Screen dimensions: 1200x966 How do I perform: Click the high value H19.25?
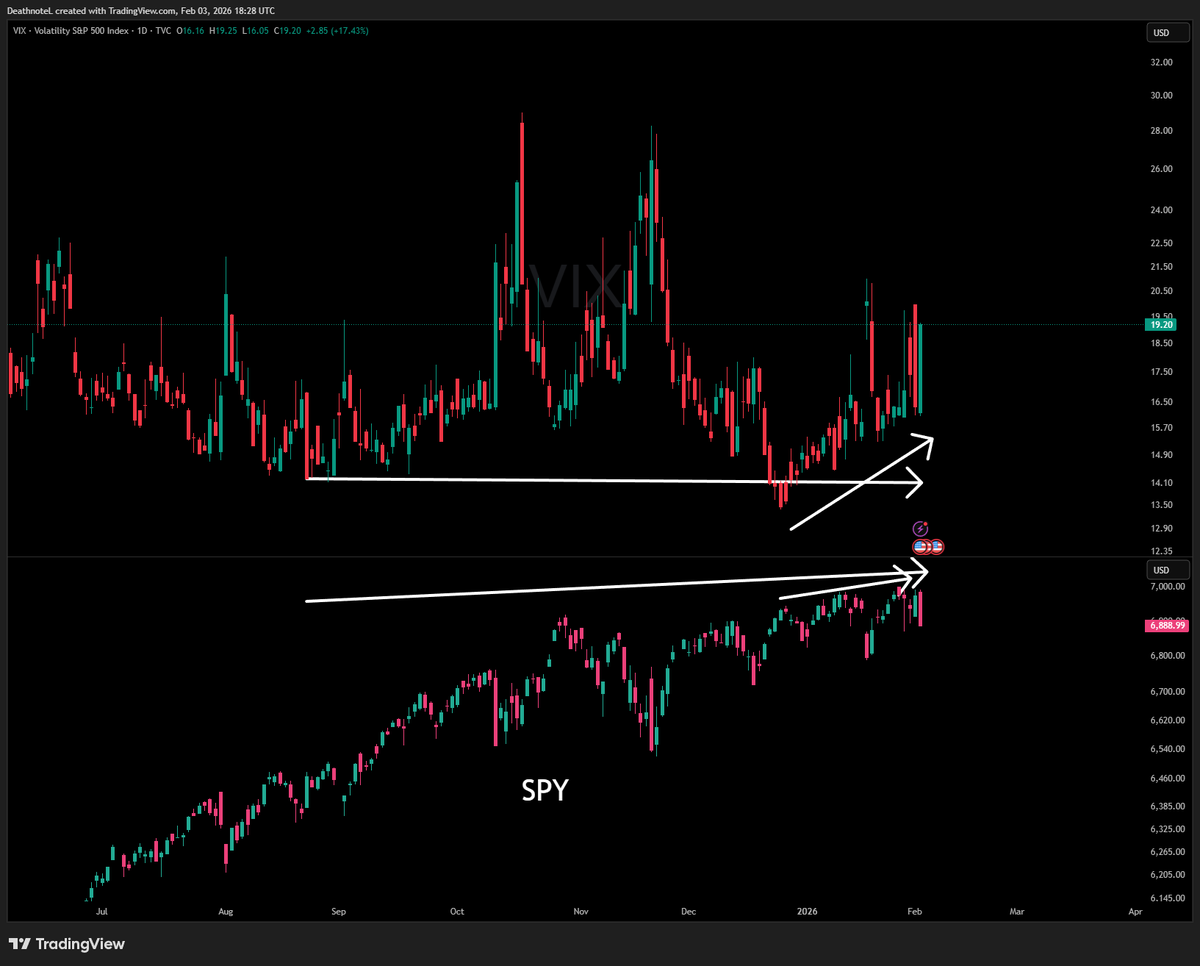222,31
